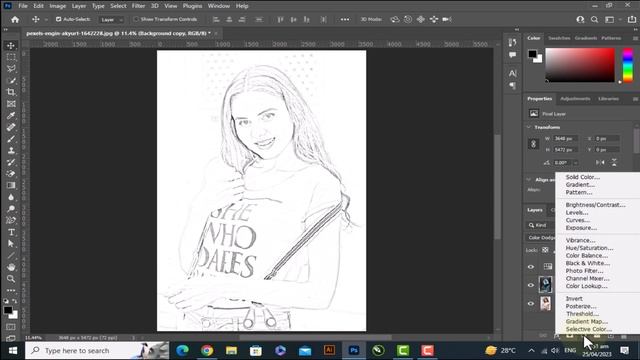Viewport: 640px width, 360px height.
Task: Click Flip Vertical icon in Transform
Action: [x=614, y=162]
